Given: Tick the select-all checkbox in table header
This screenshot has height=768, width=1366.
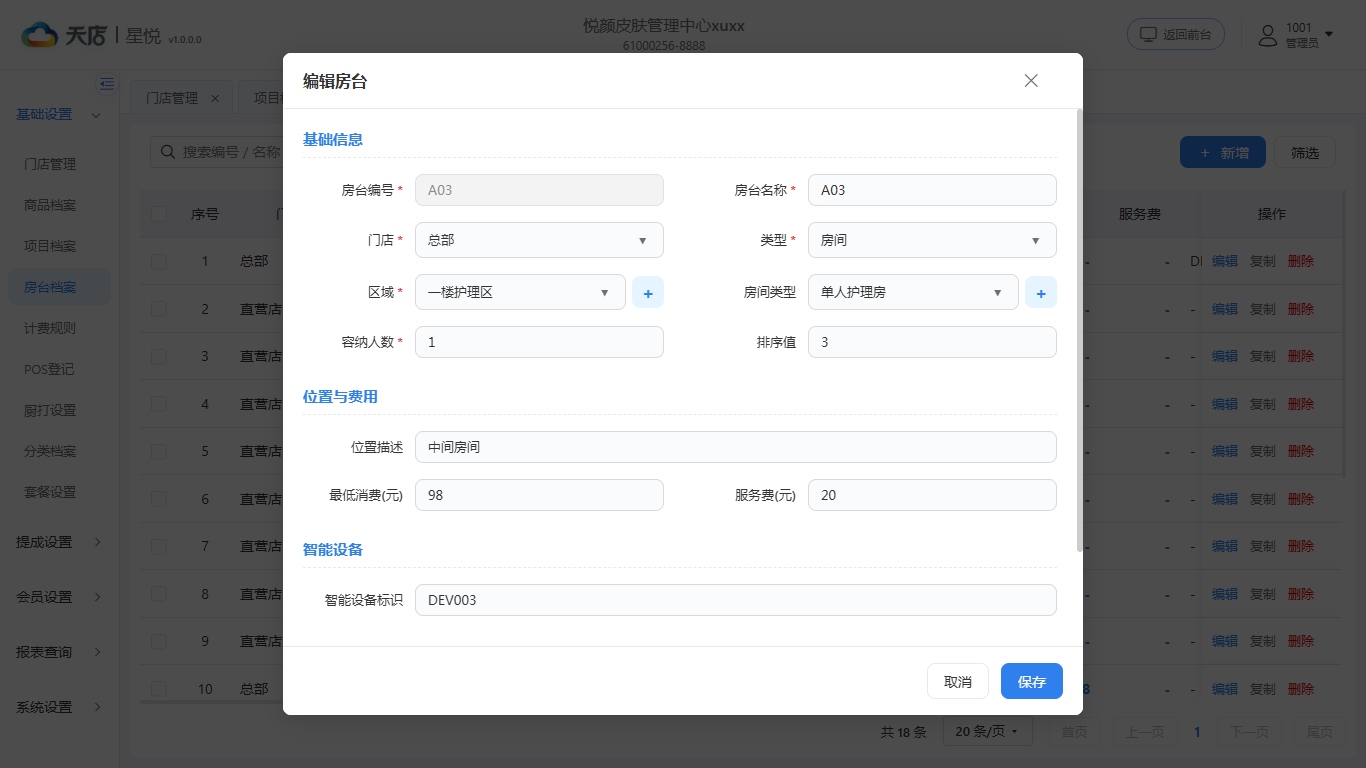Looking at the screenshot, I should [159, 214].
